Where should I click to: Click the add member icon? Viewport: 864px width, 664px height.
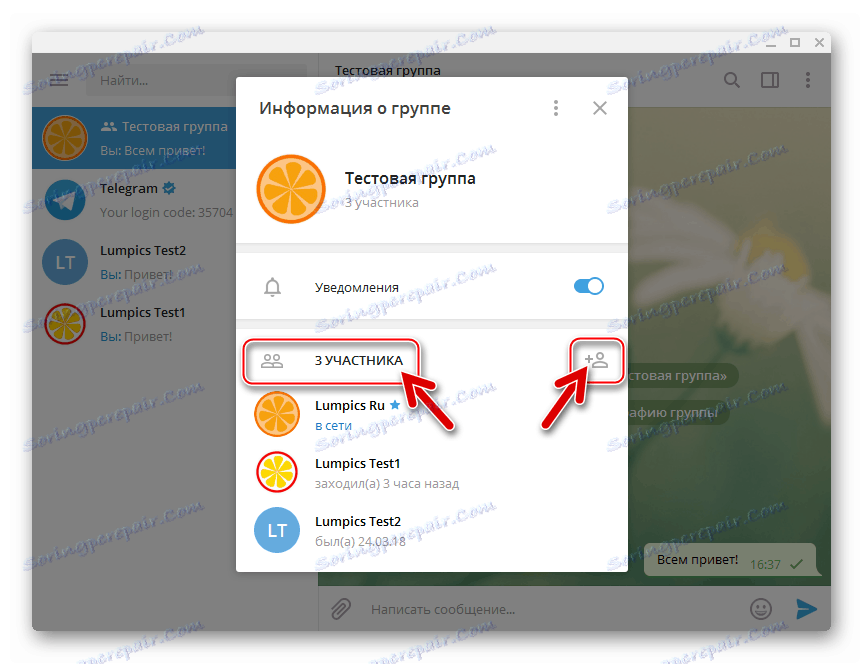point(596,360)
